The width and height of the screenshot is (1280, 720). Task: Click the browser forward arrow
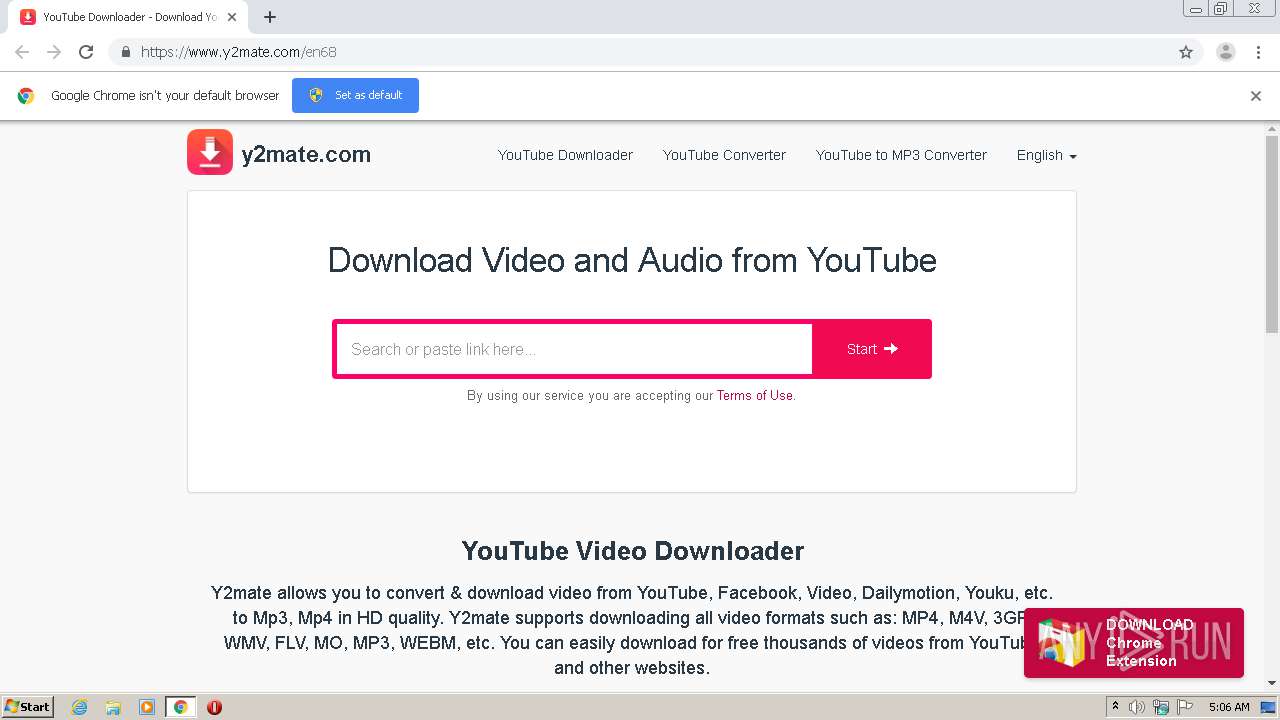[x=54, y=52]
